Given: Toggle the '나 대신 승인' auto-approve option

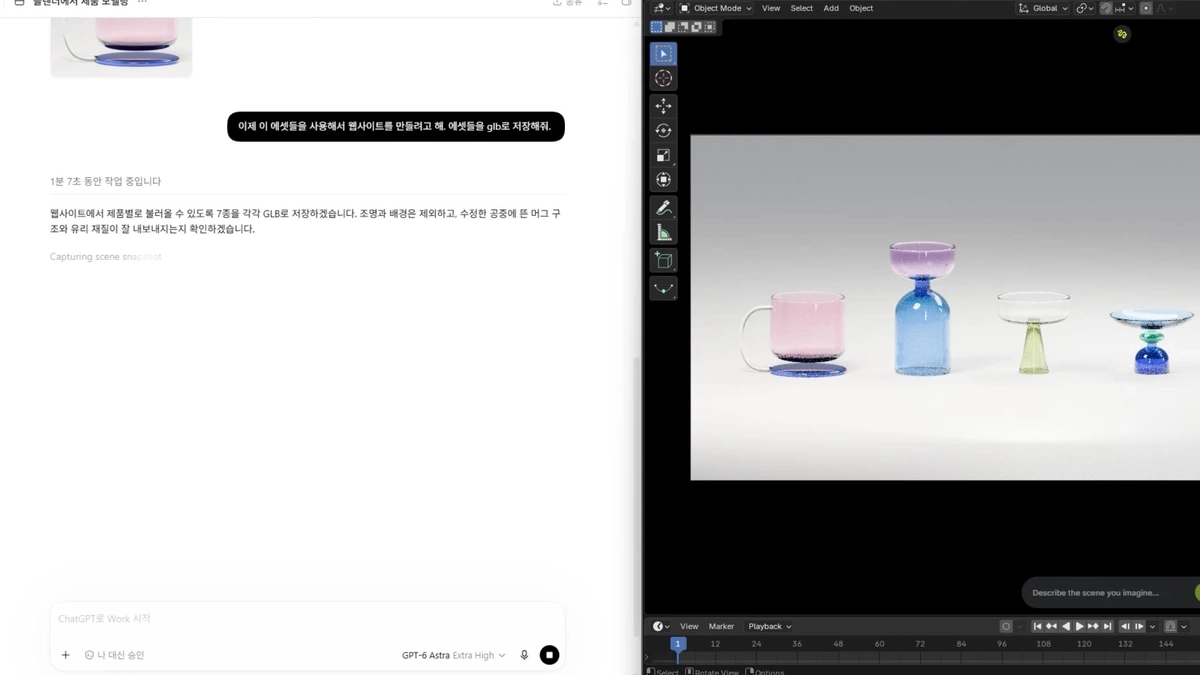Looking at the screenshot, I should tap(115, 655).
